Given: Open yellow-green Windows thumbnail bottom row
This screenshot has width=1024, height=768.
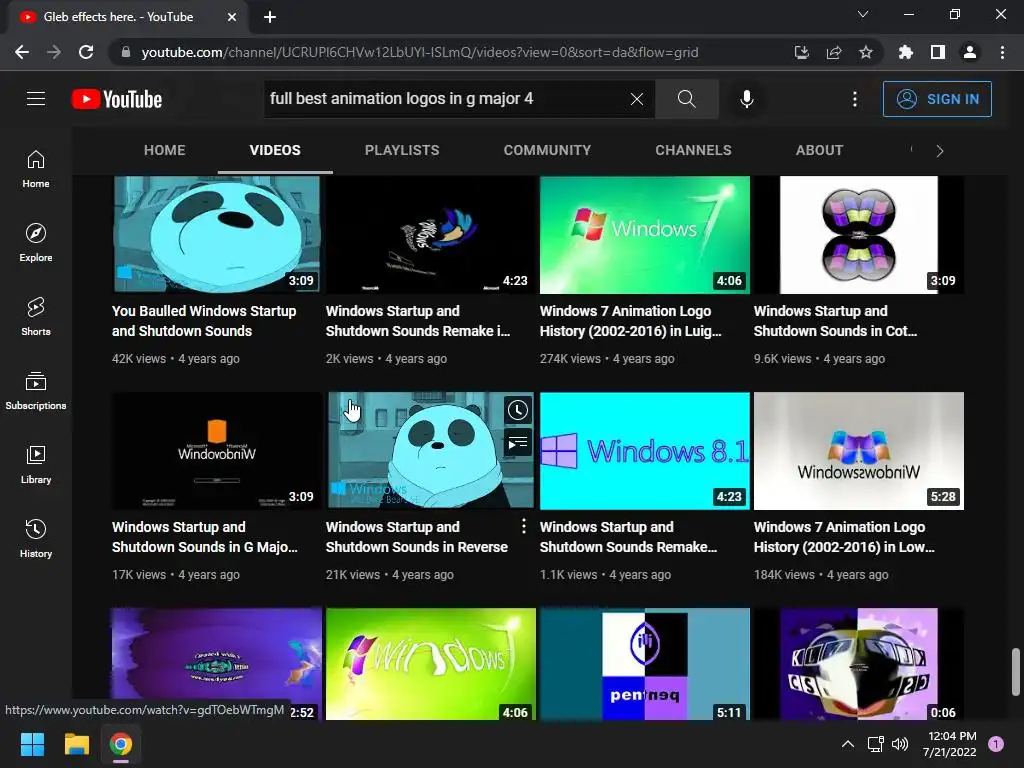Looking at the screenshot, I should click(431, 664).
